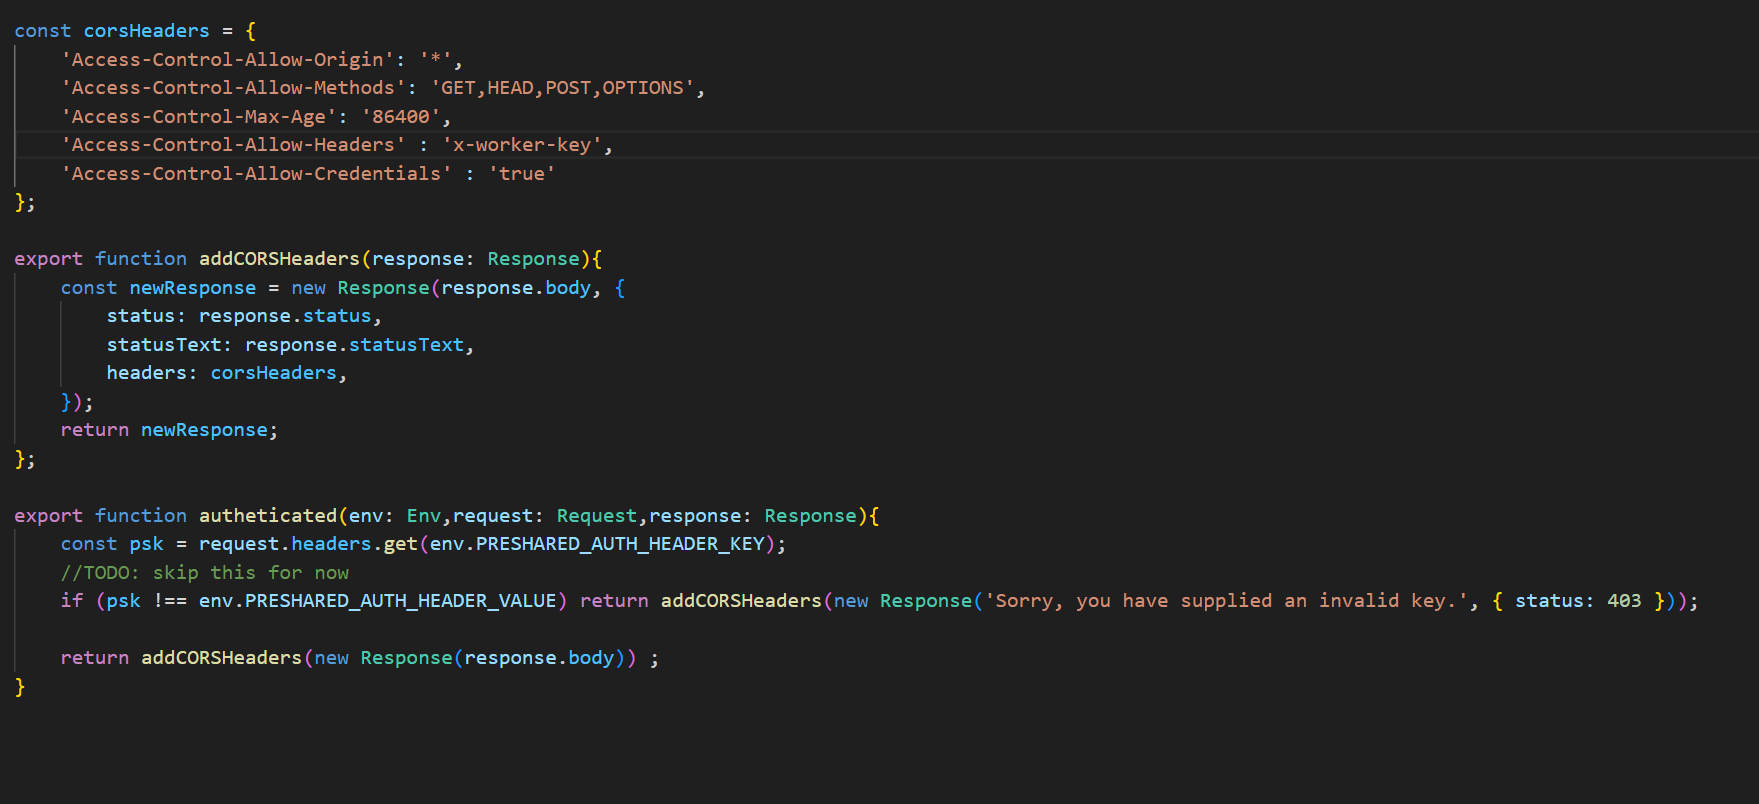Click the Env type annotation
This screenshot has width=1759, height=804.
click(424, 516)
